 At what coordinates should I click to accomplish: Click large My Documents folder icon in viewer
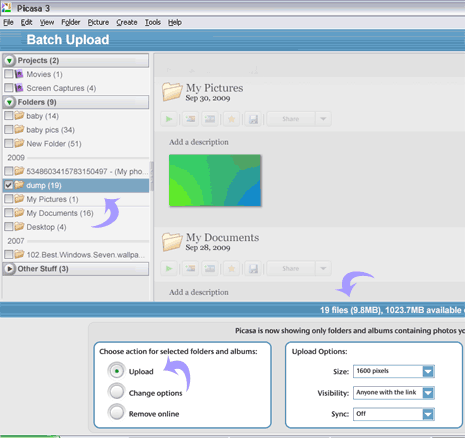pyautogui.click(x=172, y=241)
